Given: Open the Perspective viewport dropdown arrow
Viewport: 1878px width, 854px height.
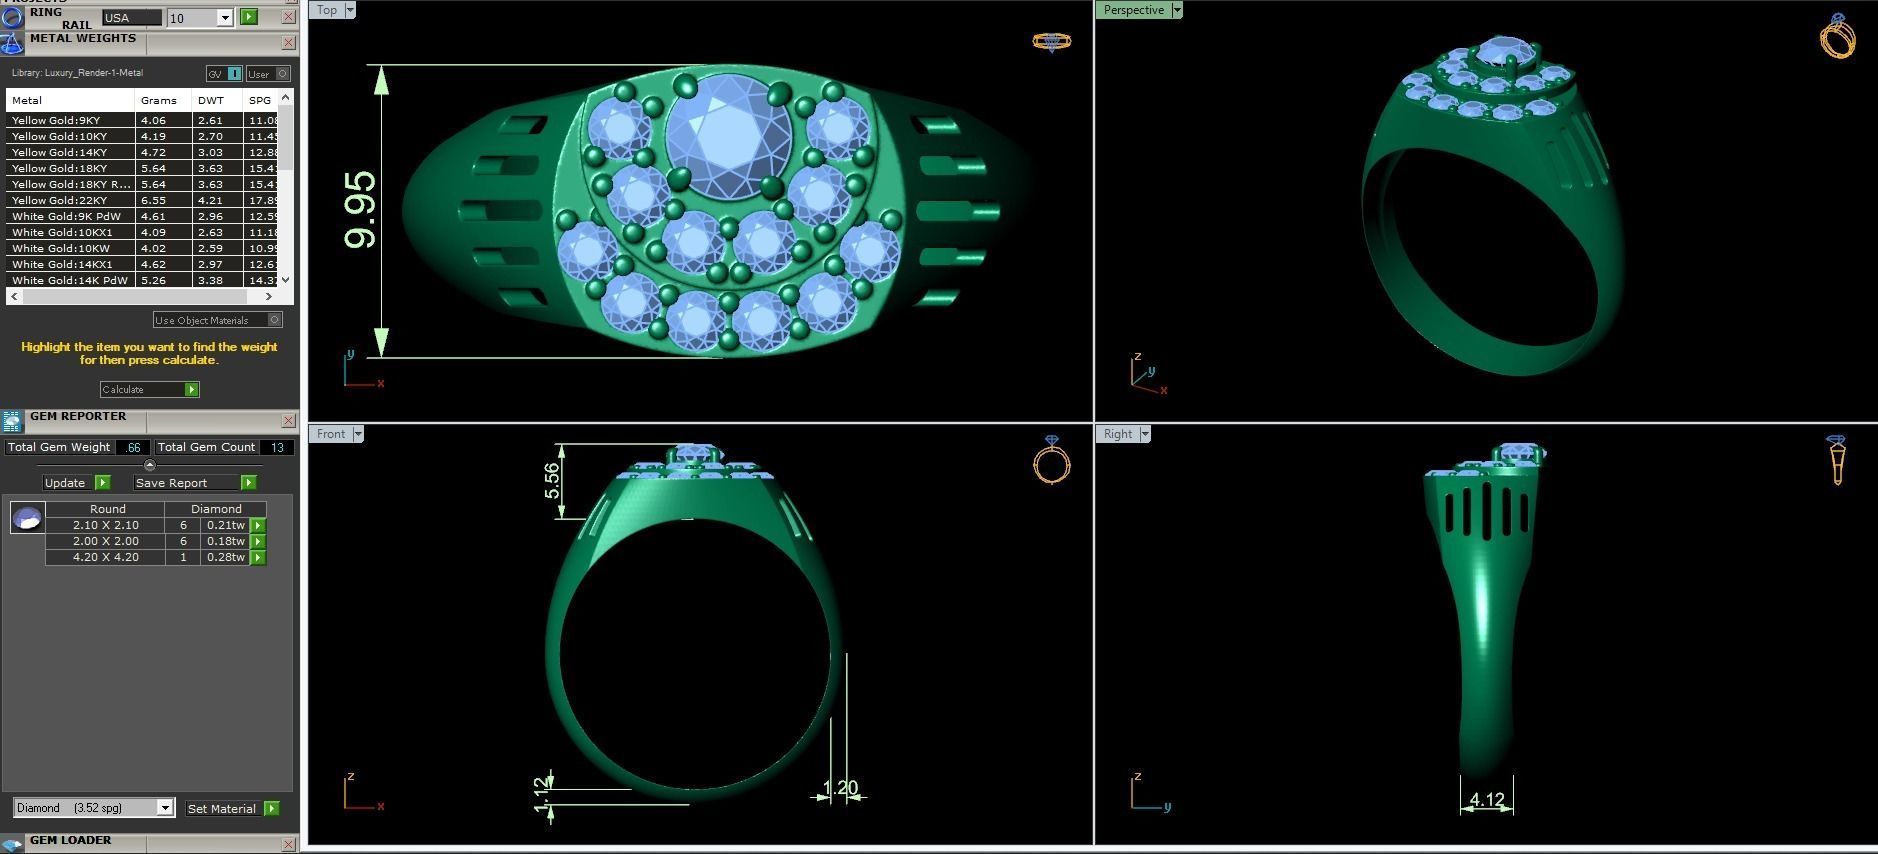Looking at the screenshot, I should tap(1177, 10).
